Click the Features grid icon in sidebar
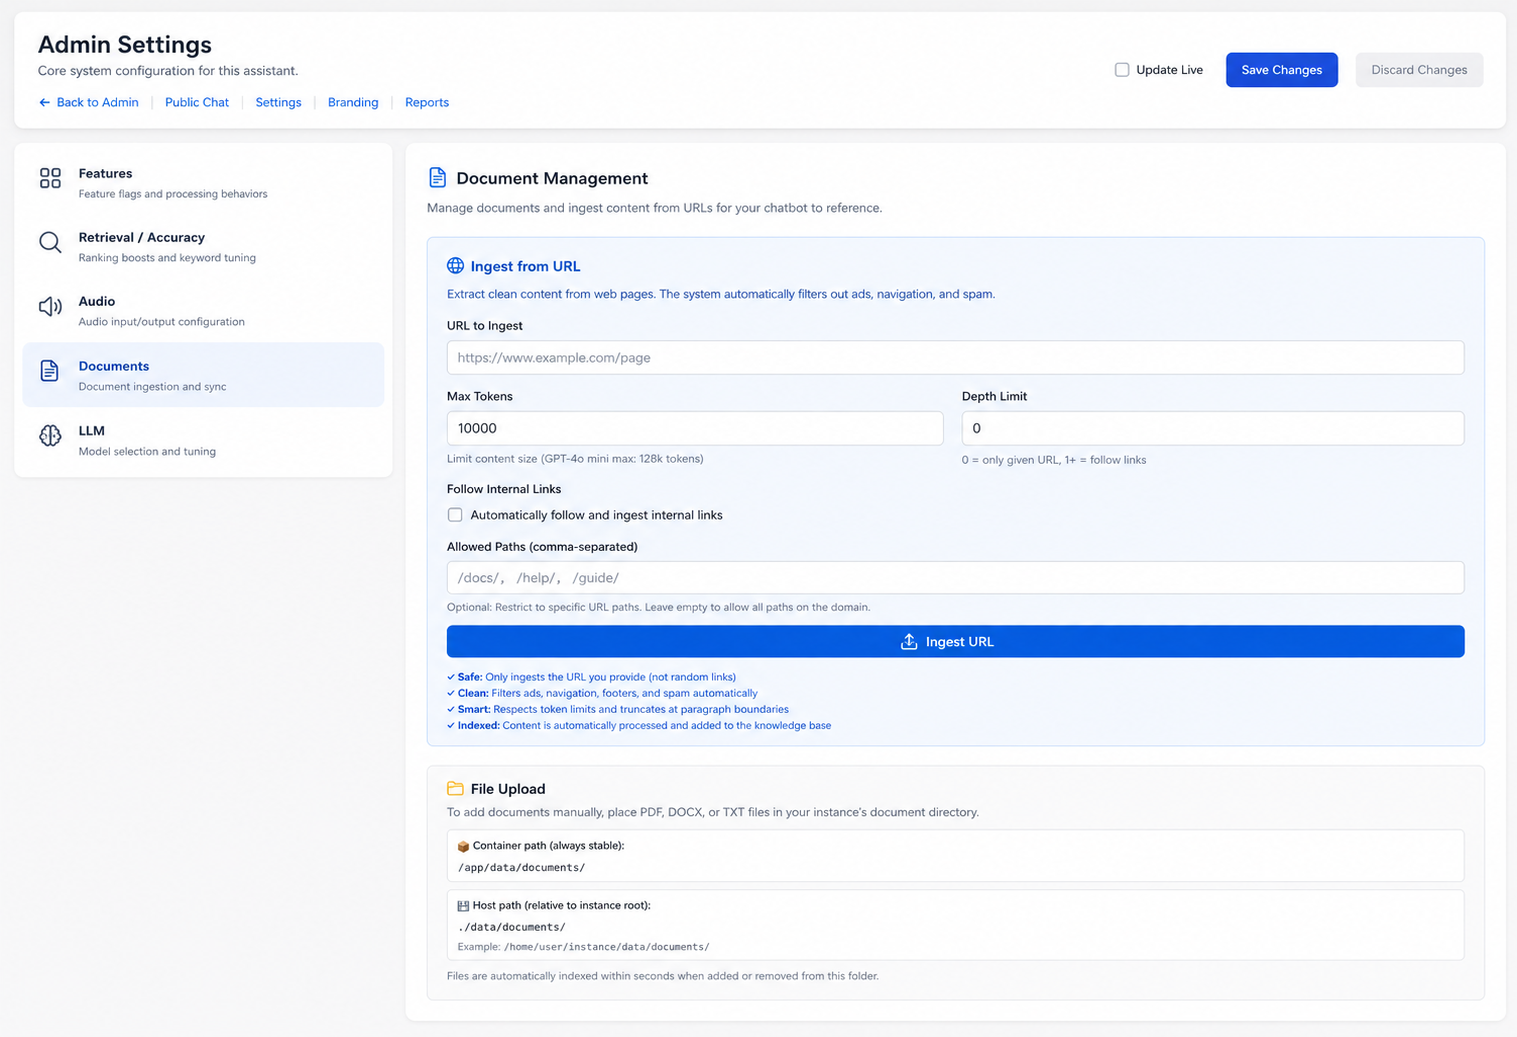Screen dimensions: 1517x1037 click(x=50, y=178)
